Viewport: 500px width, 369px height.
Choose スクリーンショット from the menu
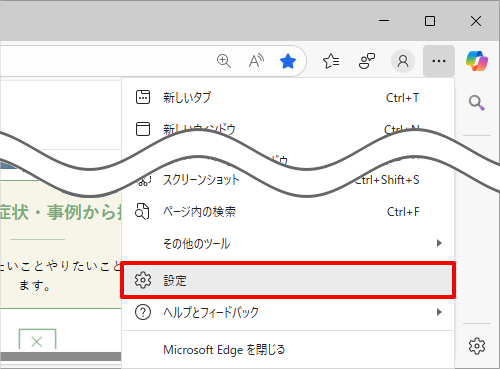[x=288, y=180]
